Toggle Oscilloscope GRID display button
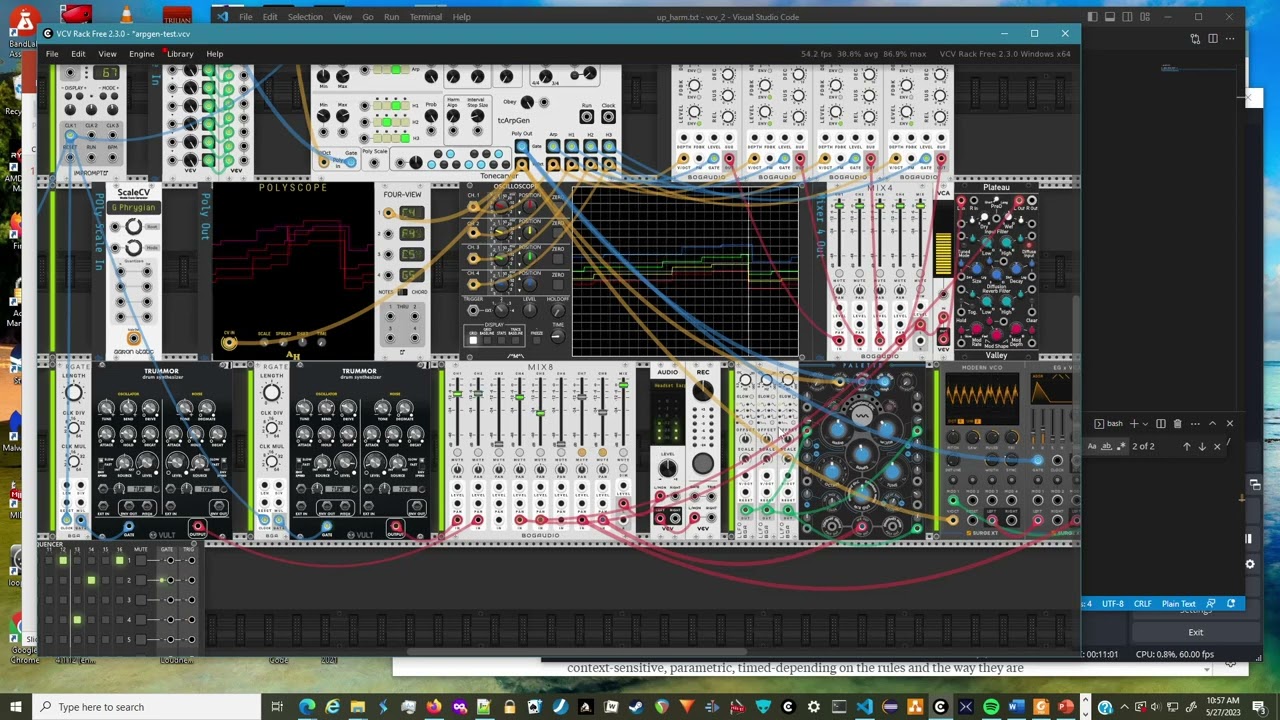The image size is (1280, 720). 473,340
